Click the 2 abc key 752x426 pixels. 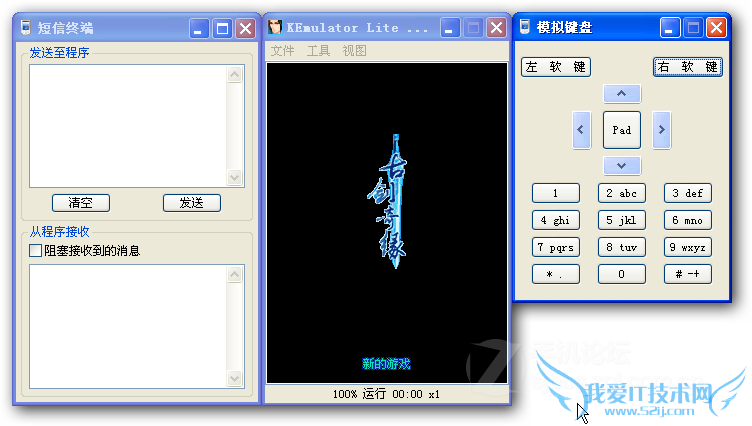tap(622, 193)
